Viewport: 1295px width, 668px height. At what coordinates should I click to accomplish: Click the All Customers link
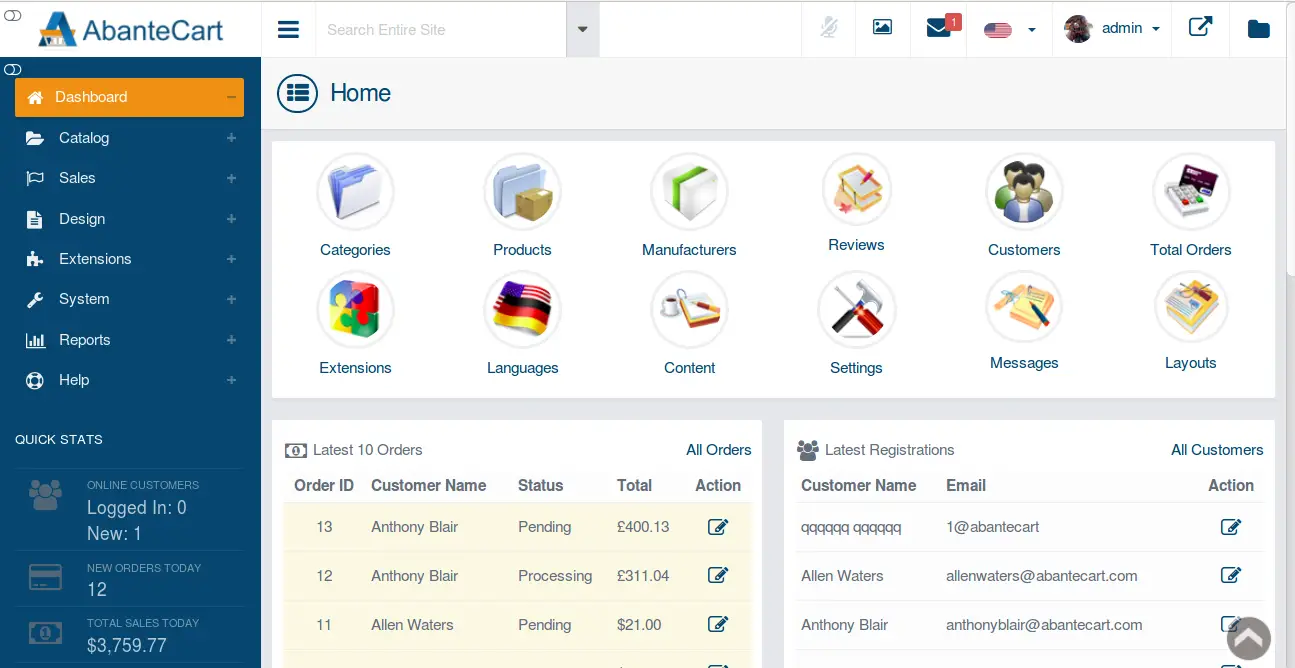(1217, 450)
